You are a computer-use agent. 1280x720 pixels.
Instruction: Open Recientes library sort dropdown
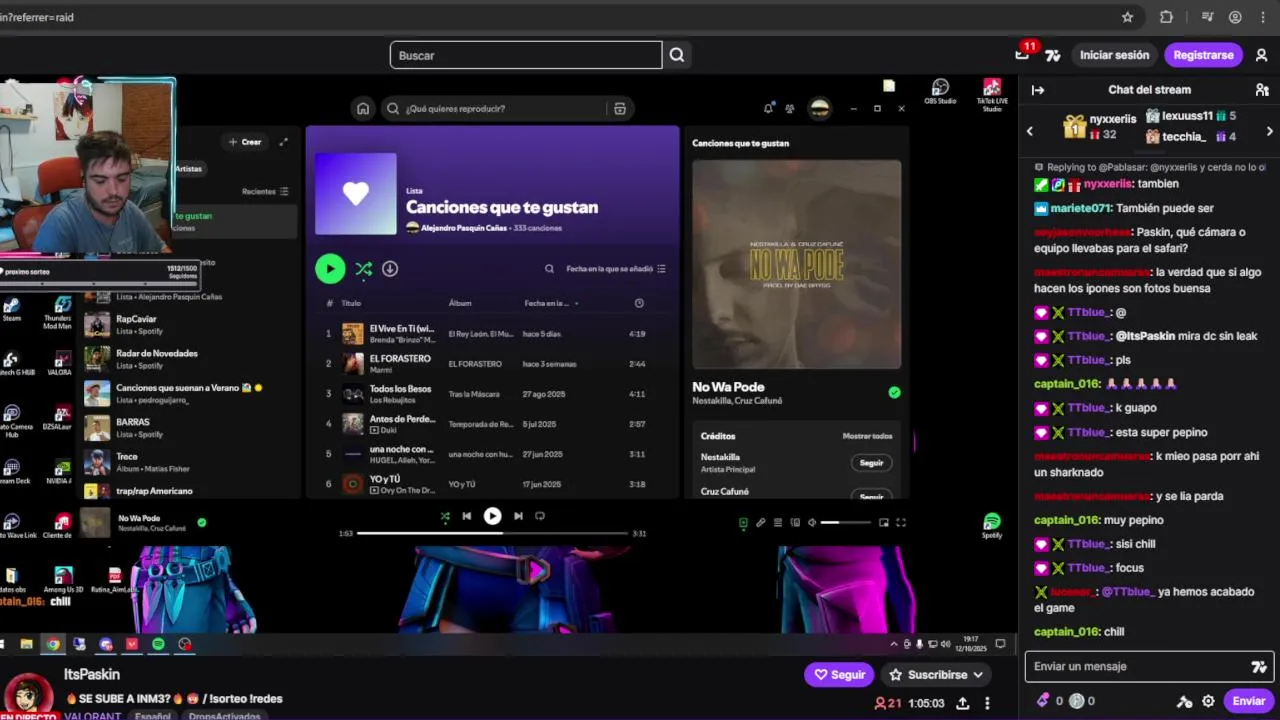coord(265,191)
